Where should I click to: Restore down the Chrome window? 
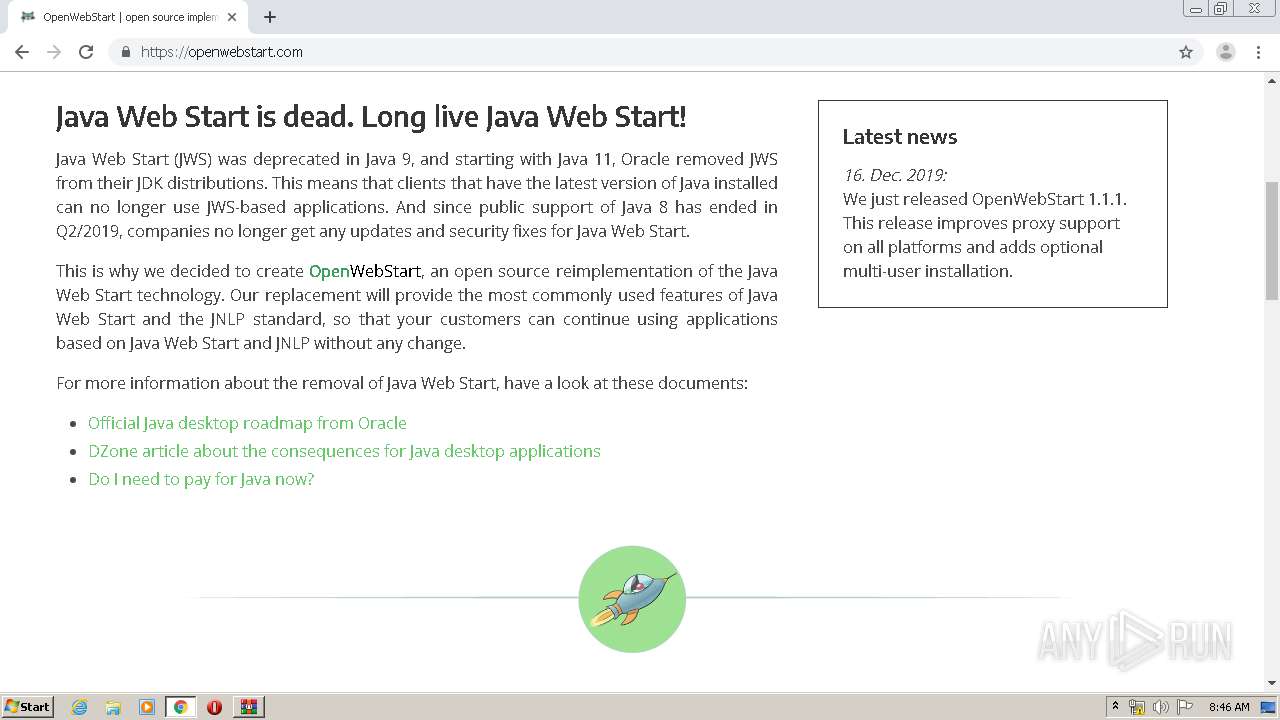pos(1221,9)
